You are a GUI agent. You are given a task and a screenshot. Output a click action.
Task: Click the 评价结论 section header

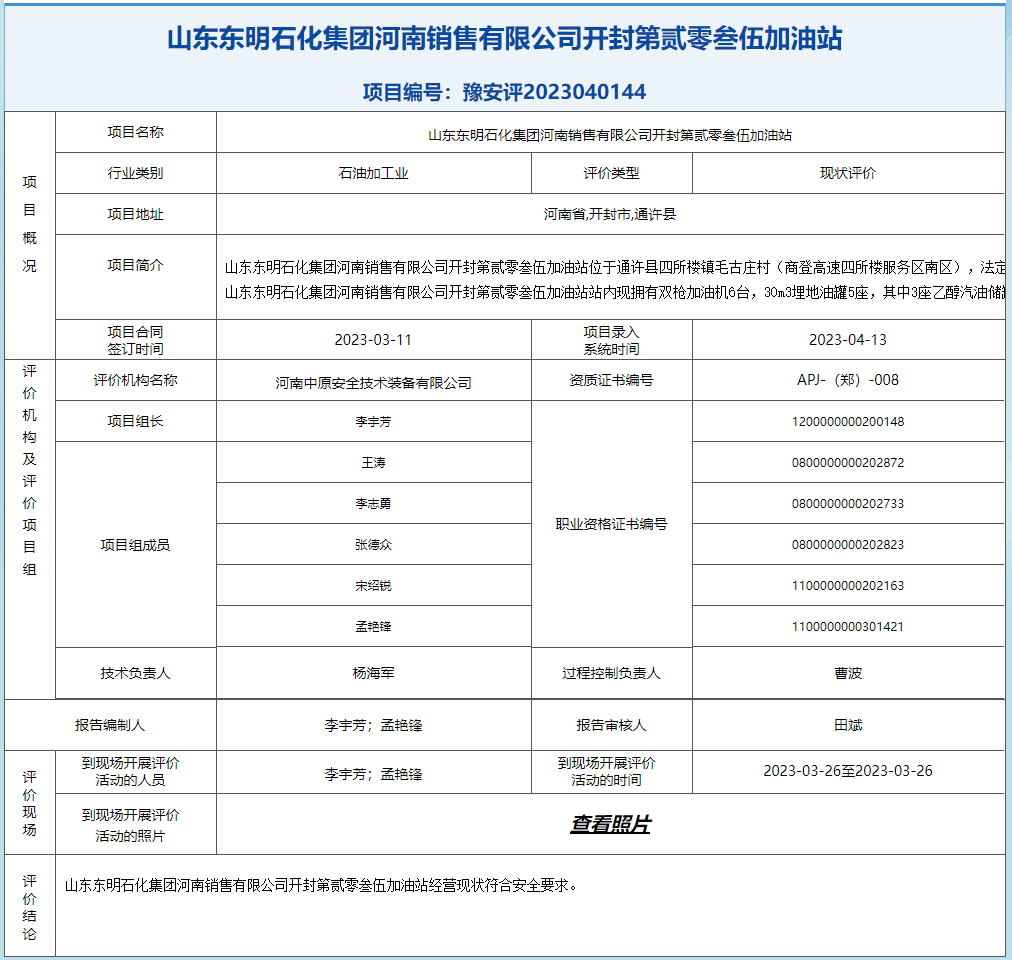point(30,907)
